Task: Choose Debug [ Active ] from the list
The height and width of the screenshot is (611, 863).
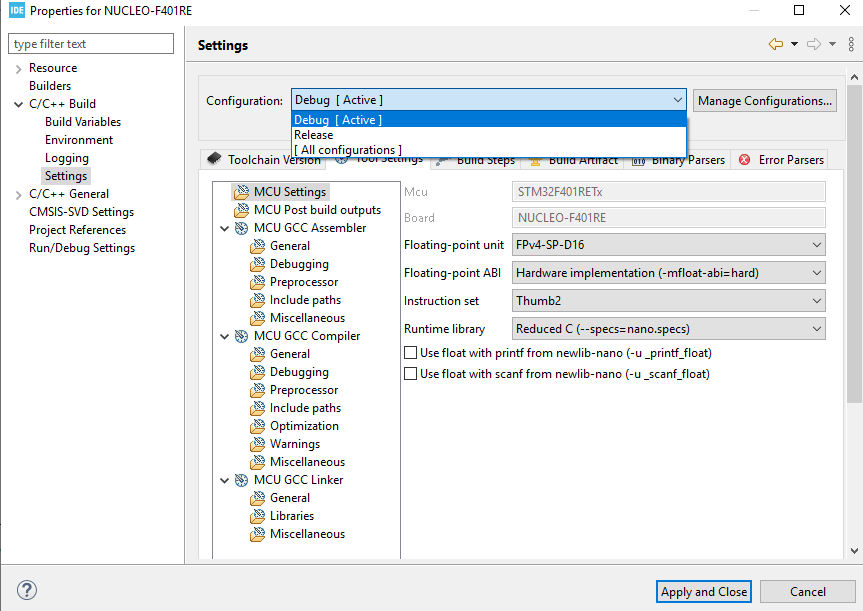Action: [x=489, y=119]
